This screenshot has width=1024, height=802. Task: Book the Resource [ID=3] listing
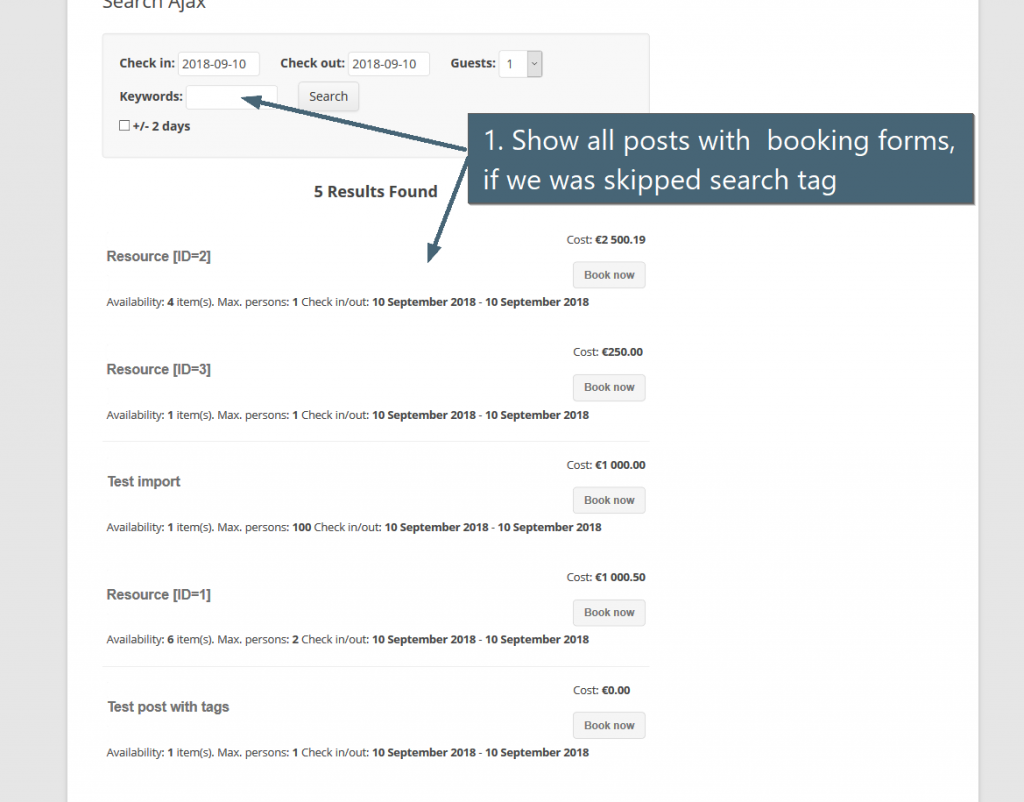coord(608,387)
